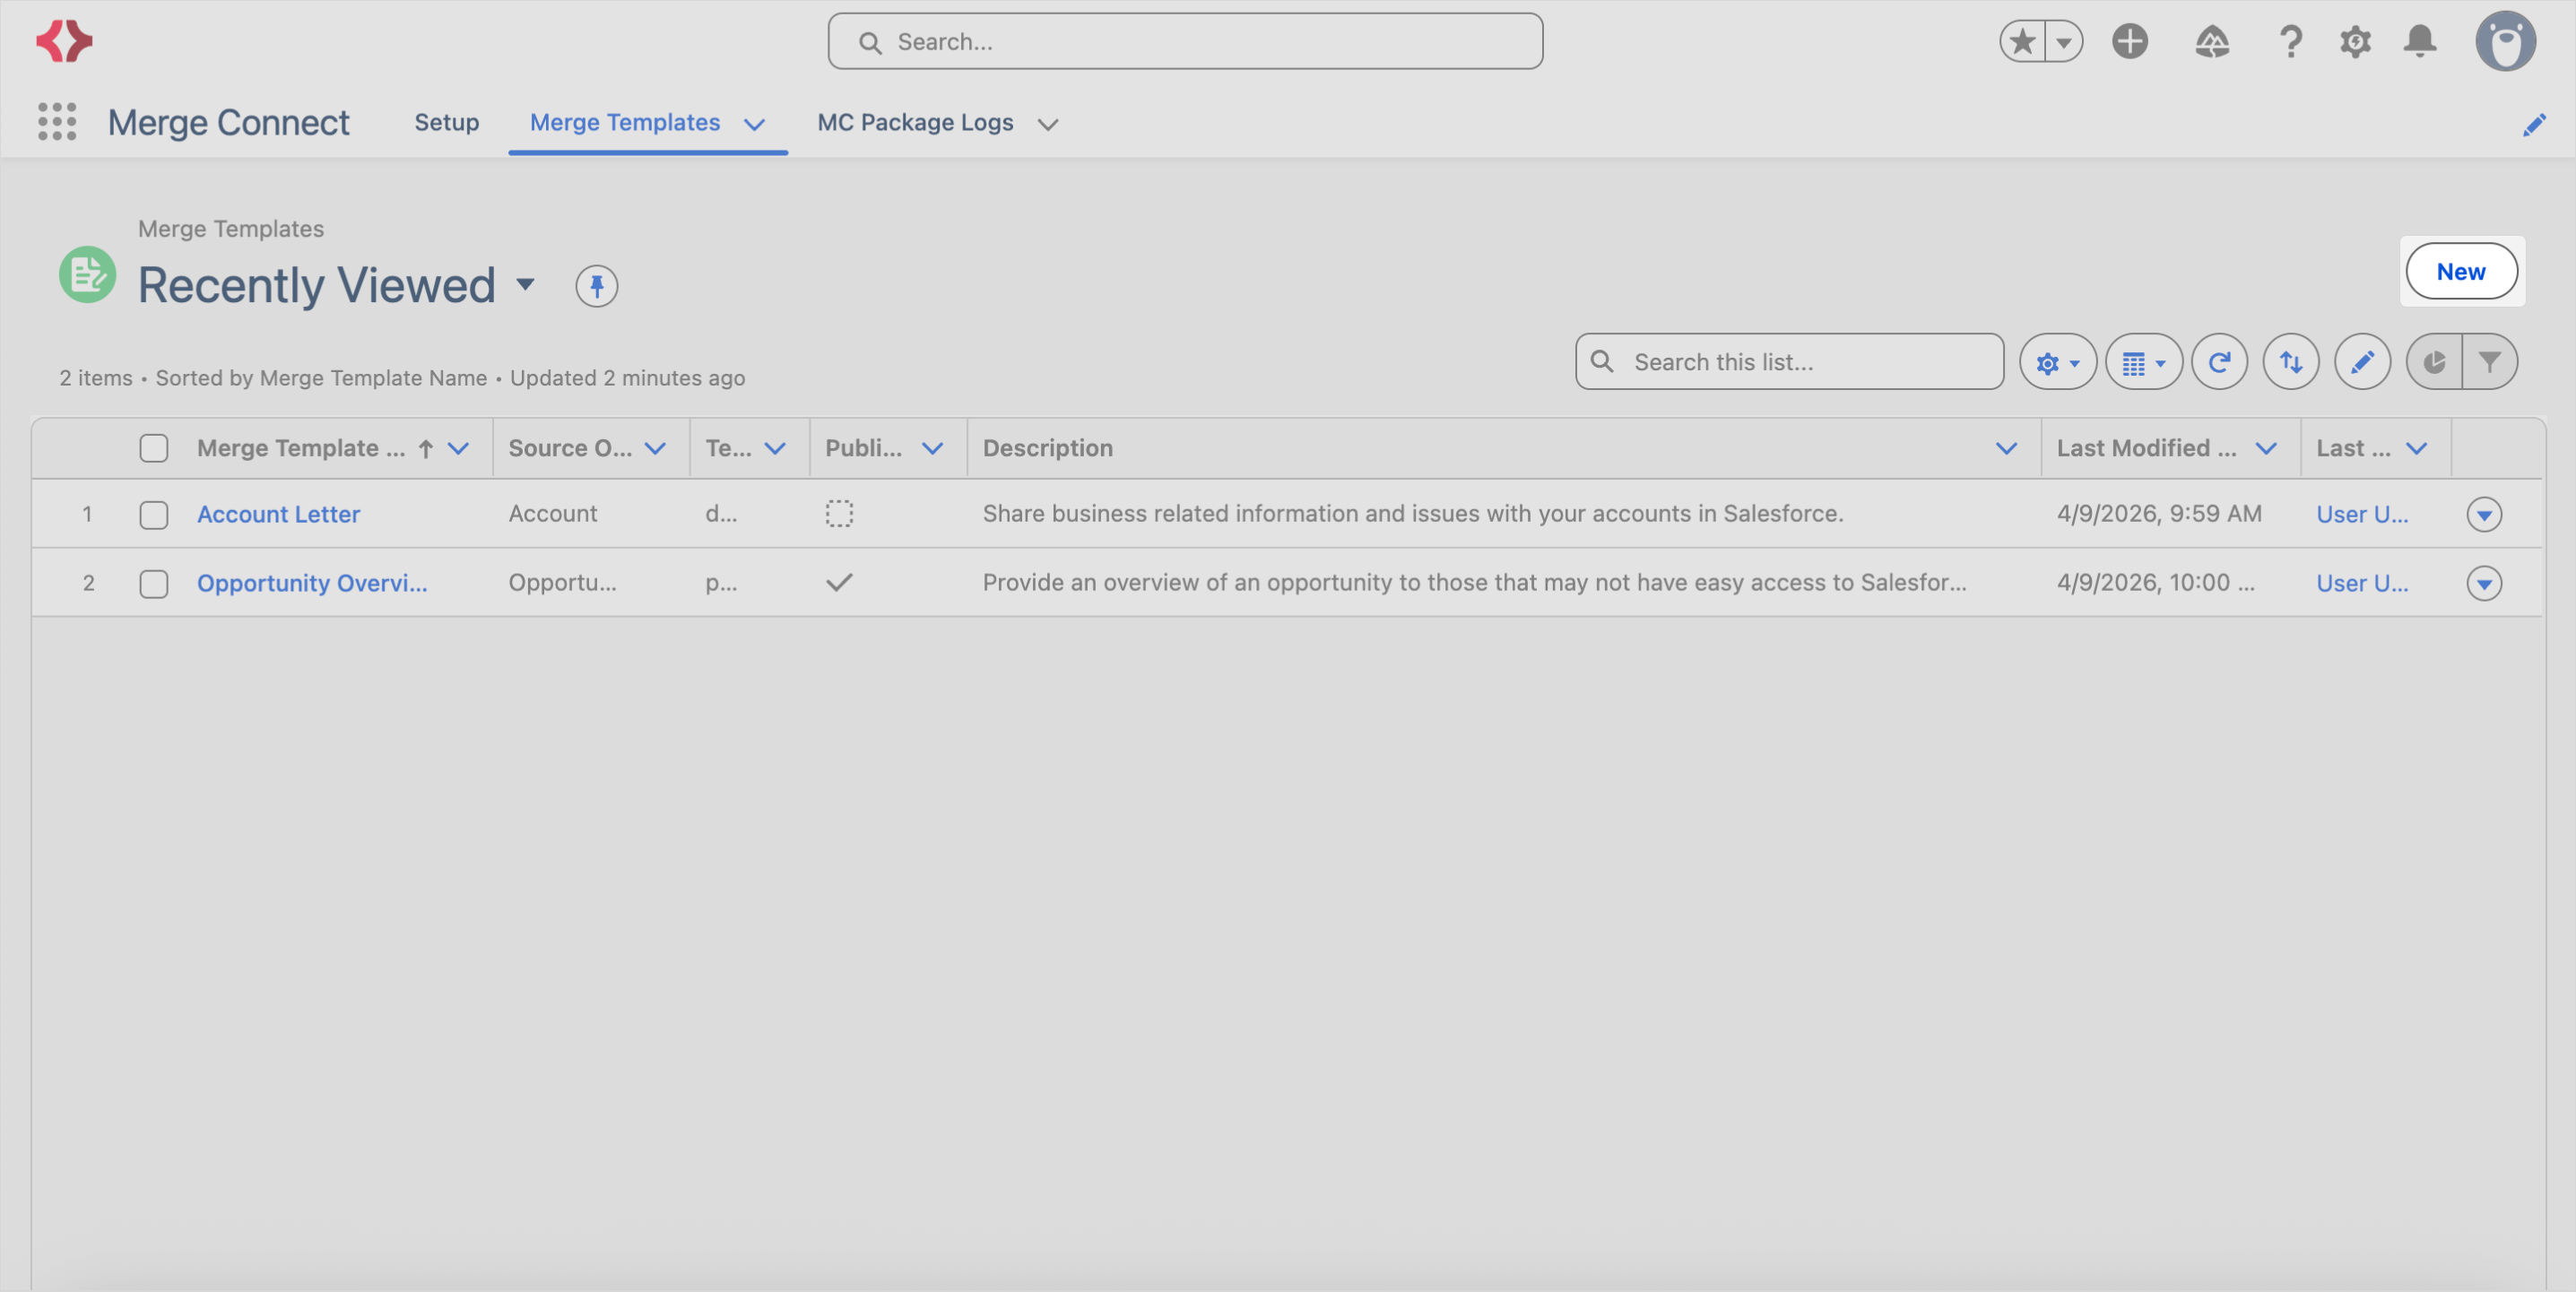The height and width of the screenshot is (1292, 2576).
Task: Check the Account Letter row checkbox
Action: pyautogui.click(x=154, y=515)
